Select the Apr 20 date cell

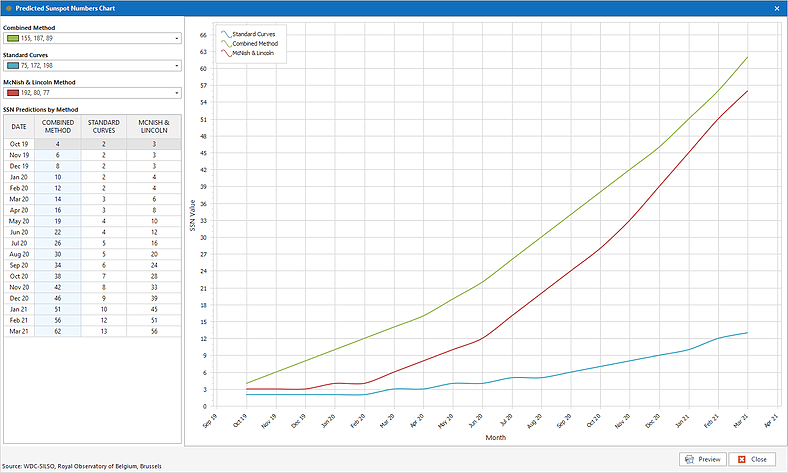coord(19,211)
